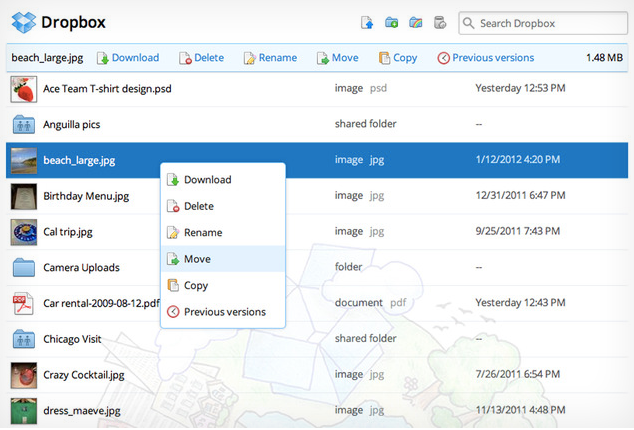Choose Copy from the context menu
Screen dimensions: 634x430
point(196,285)
